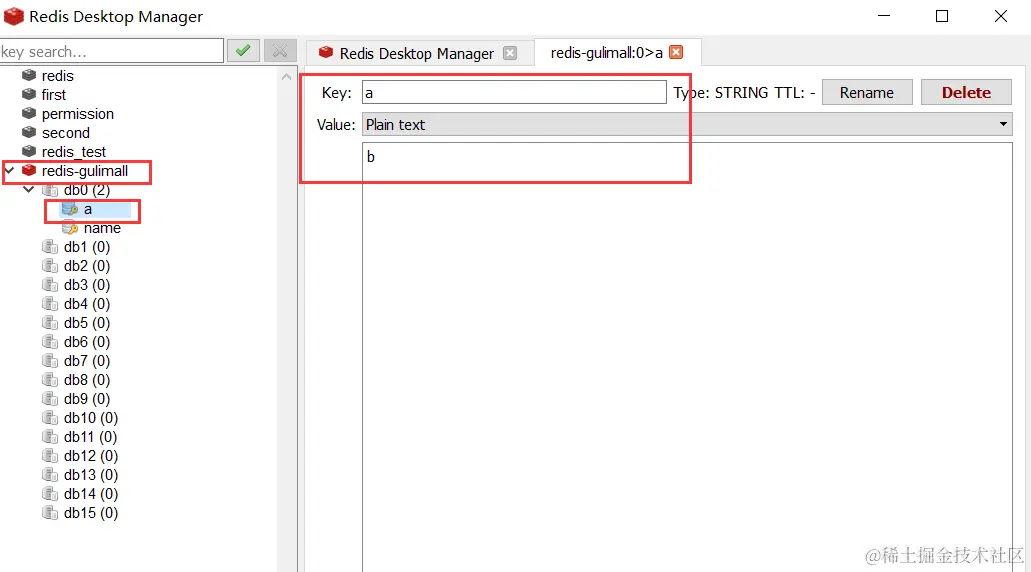This screenshot has width=1031, height=572.
Task: Select the db15 (0) label
Action: click(91, 513)
